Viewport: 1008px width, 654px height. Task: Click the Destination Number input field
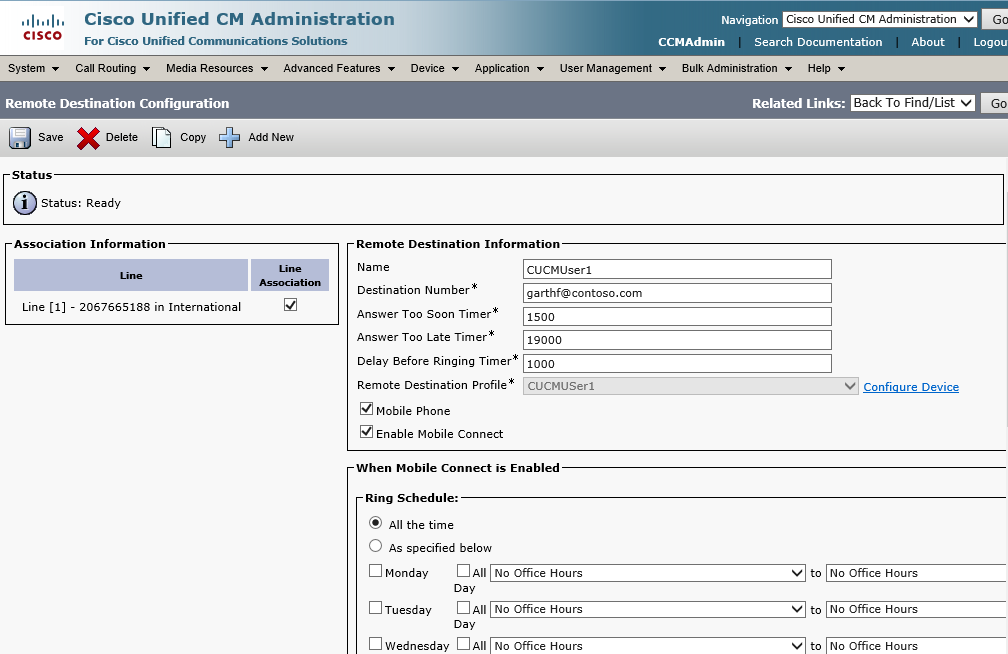677,293
